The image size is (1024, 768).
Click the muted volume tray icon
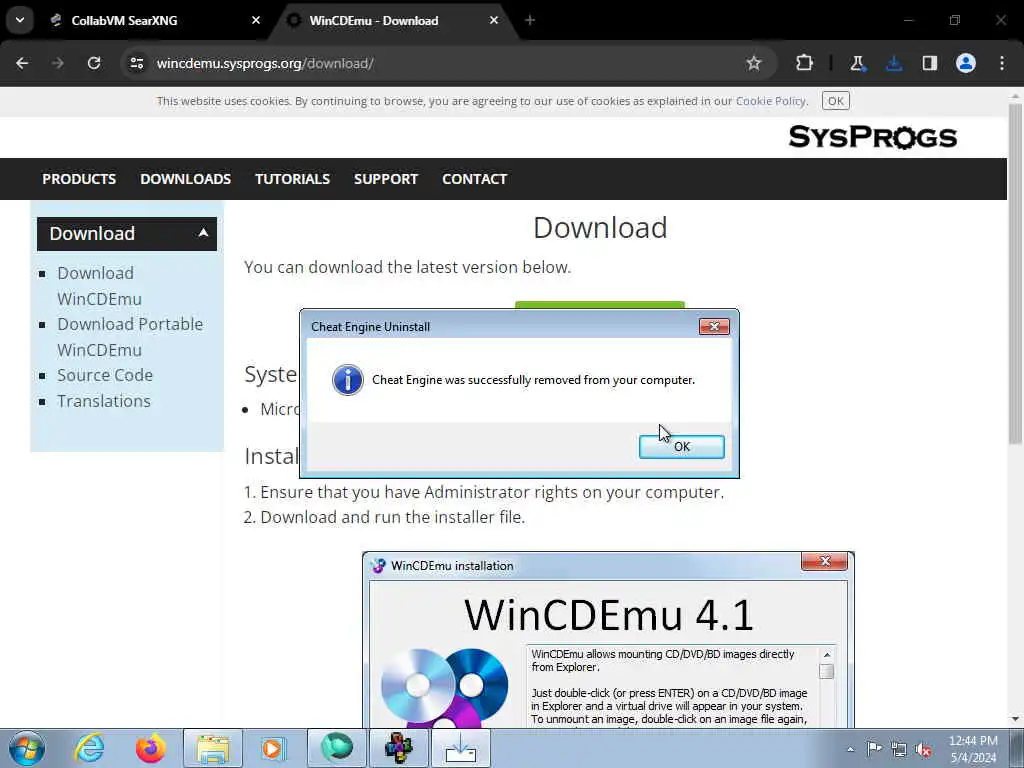(x=923, y=750)
